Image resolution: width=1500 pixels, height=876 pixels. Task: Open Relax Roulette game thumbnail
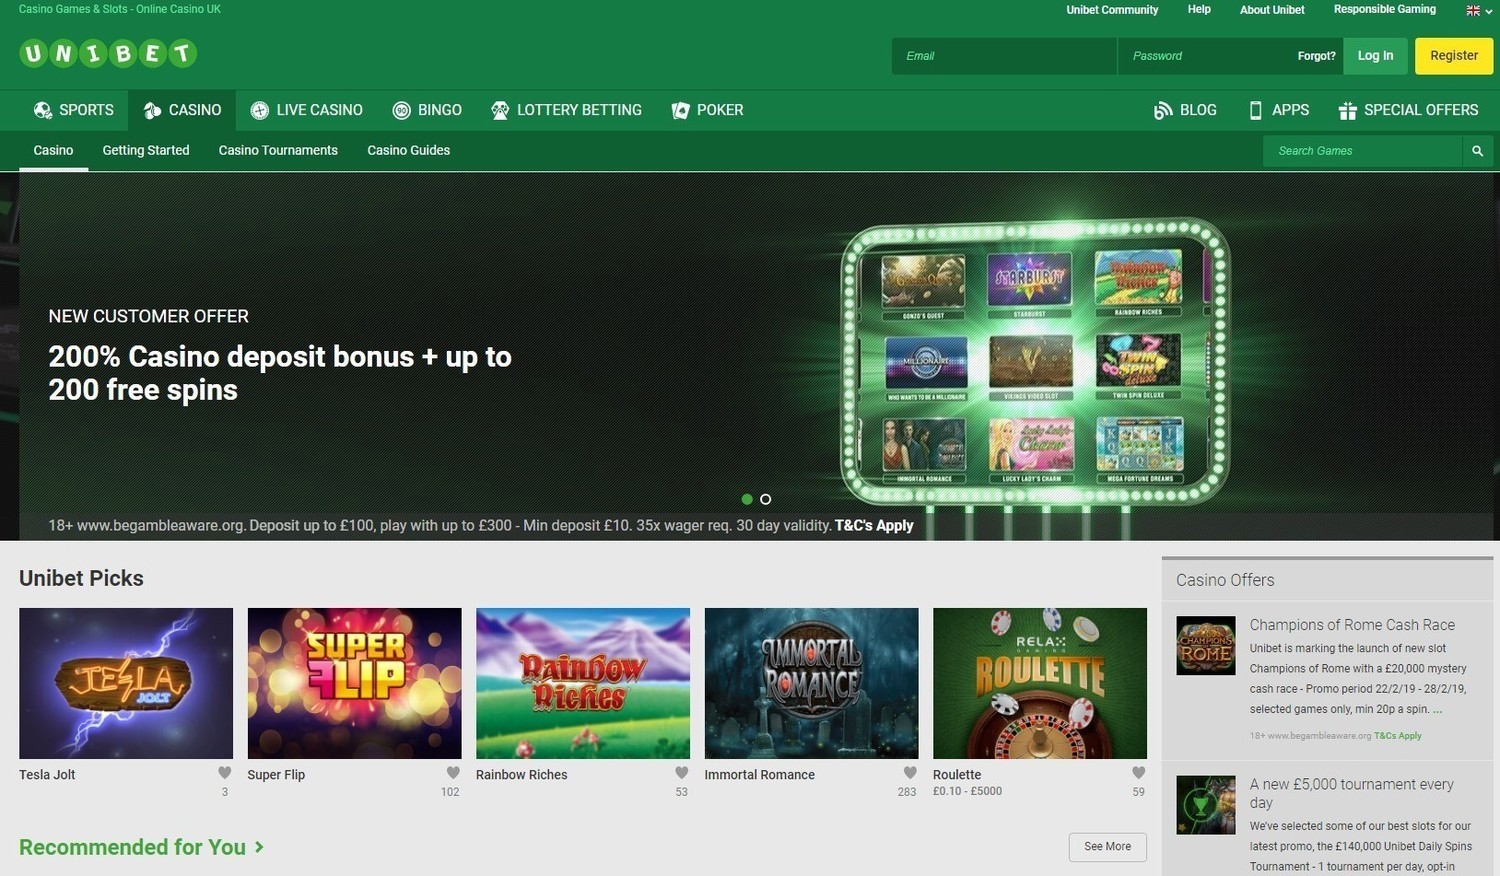click(1040, 683)
